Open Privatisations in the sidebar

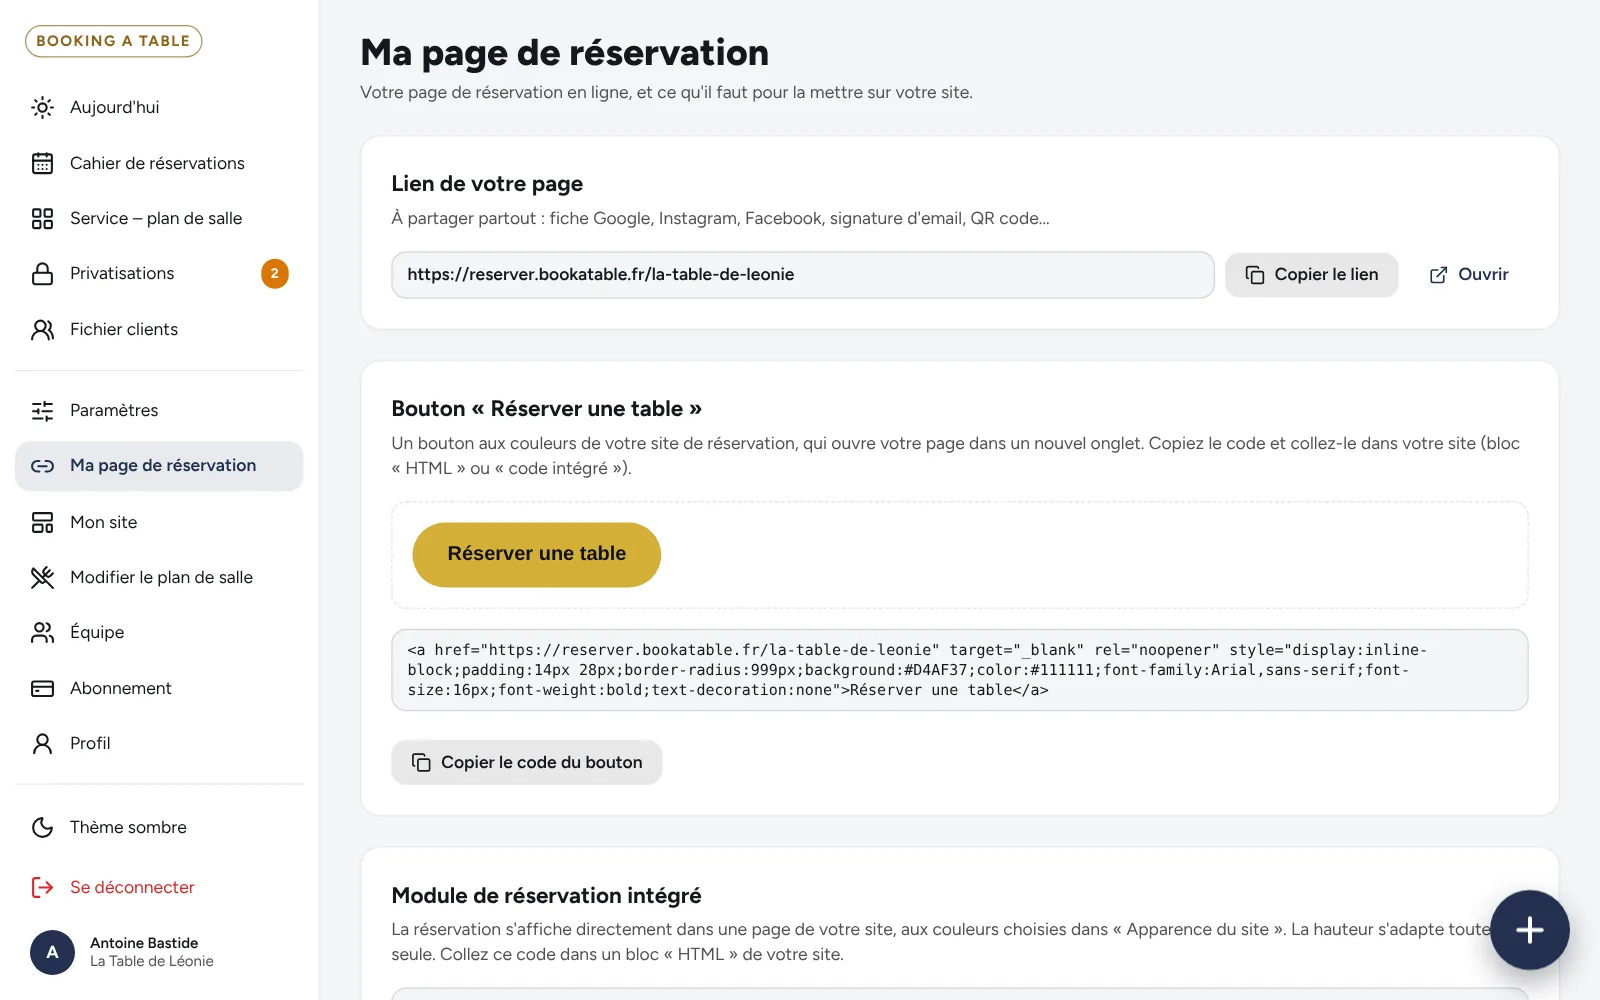click(x=159, y=274)
